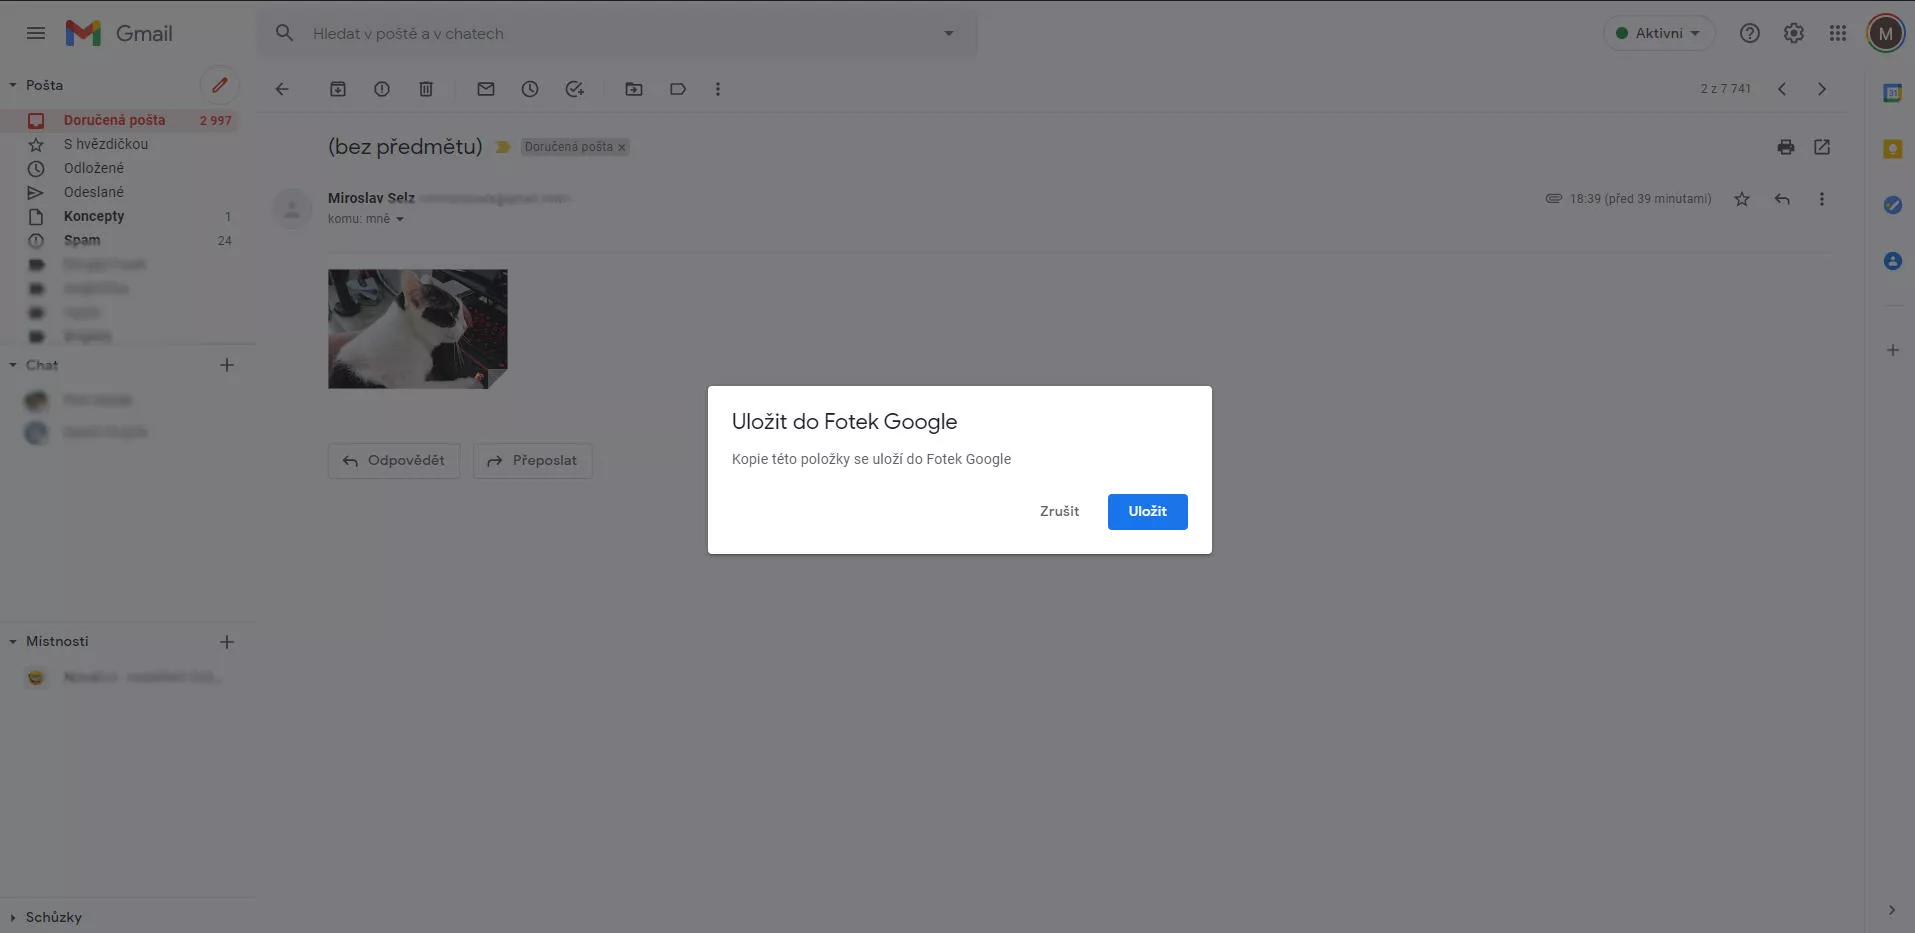Expand recipient details next to komu: mně
The image size is (1915, 933).
point(400,219)
